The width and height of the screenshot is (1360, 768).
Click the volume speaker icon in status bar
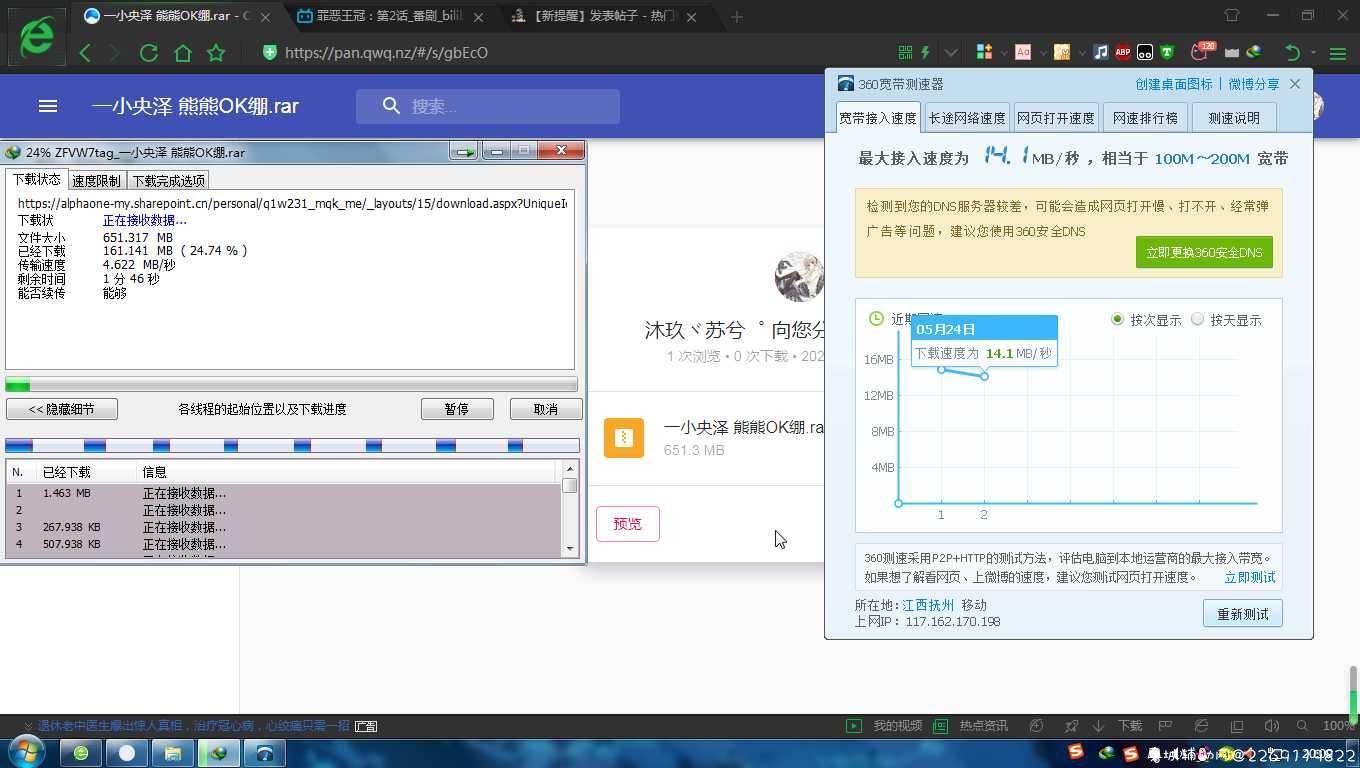tap(1271, 726)
